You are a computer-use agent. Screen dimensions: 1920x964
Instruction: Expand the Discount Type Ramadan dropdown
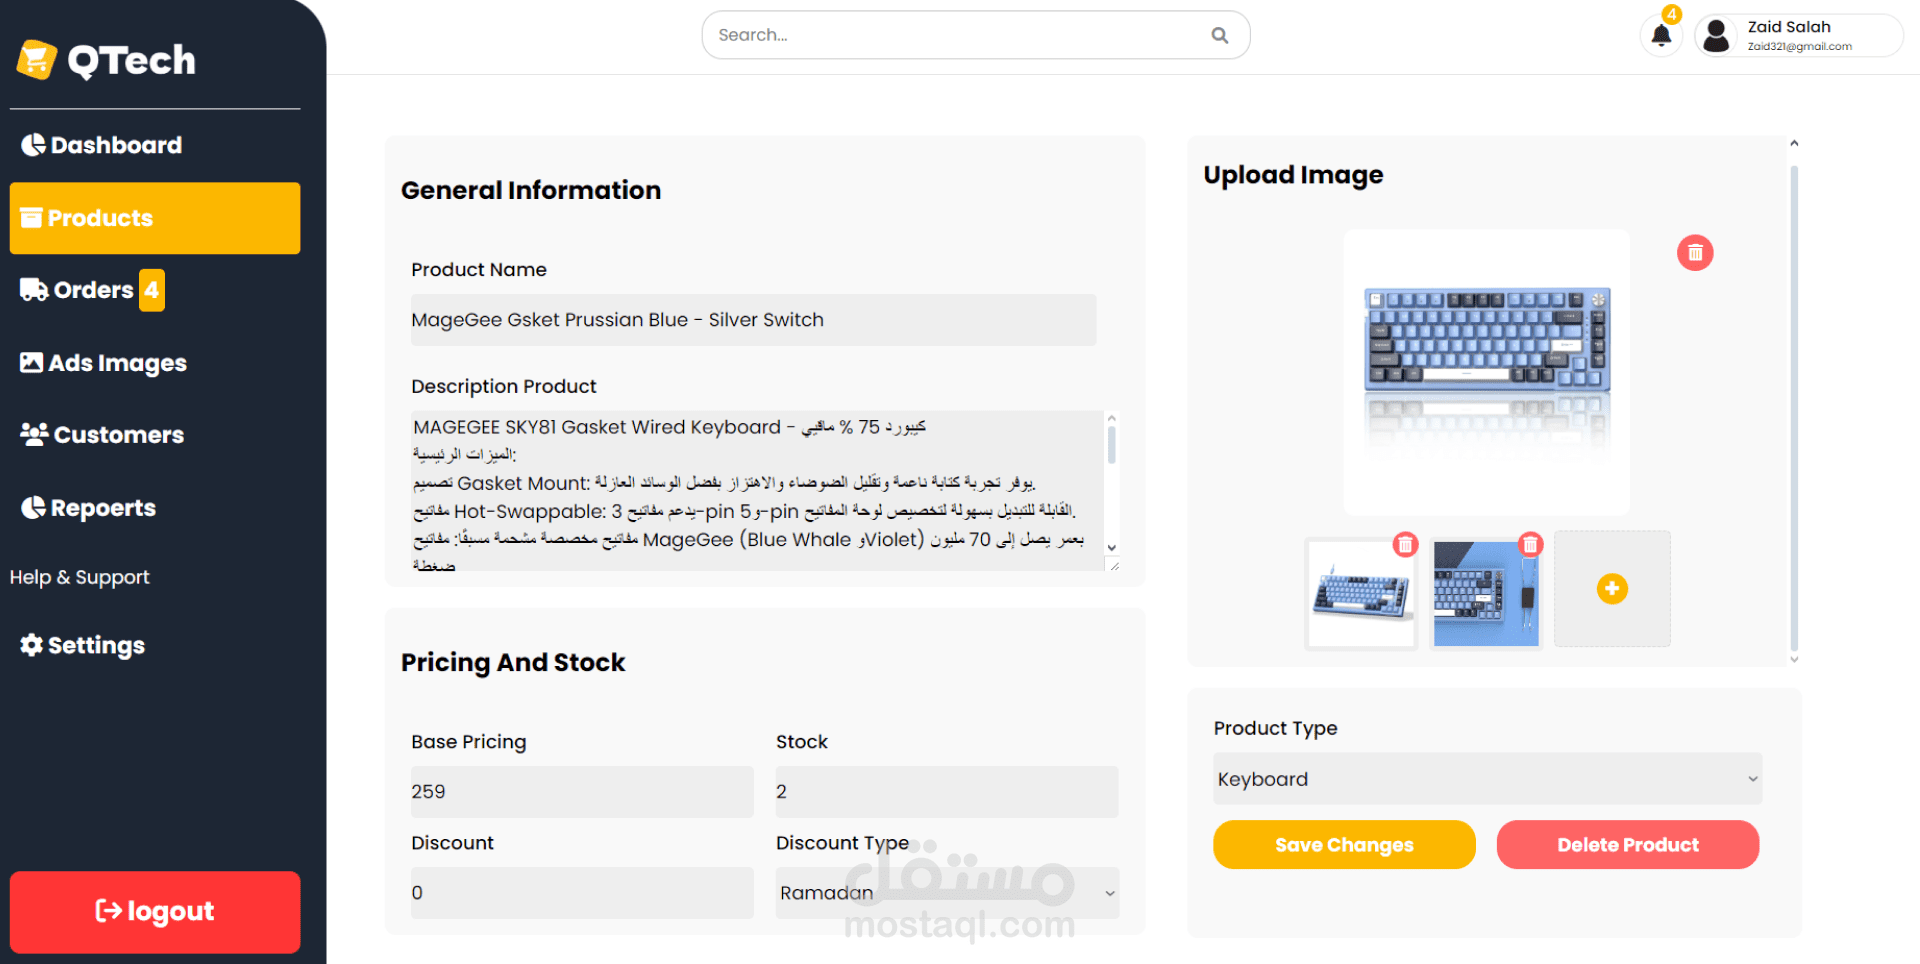click(x=947, y=893)
